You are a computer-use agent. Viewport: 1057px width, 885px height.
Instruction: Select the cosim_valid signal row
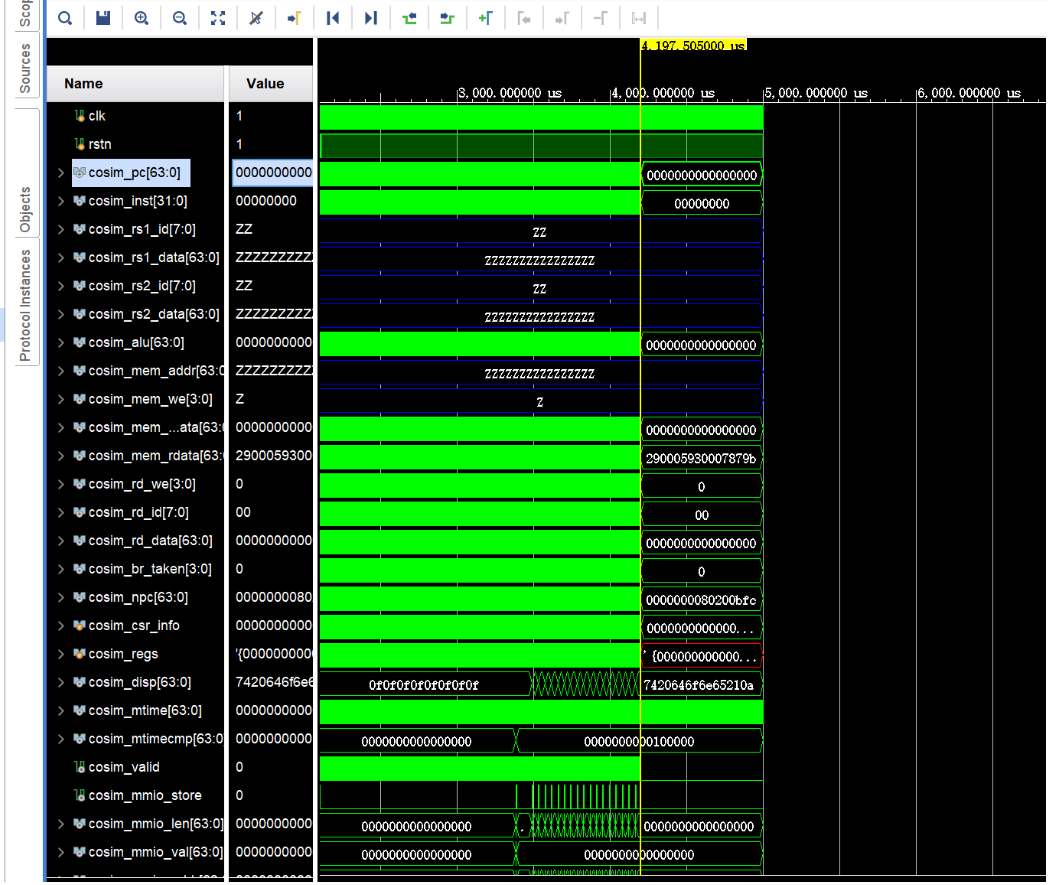point(123,768)
